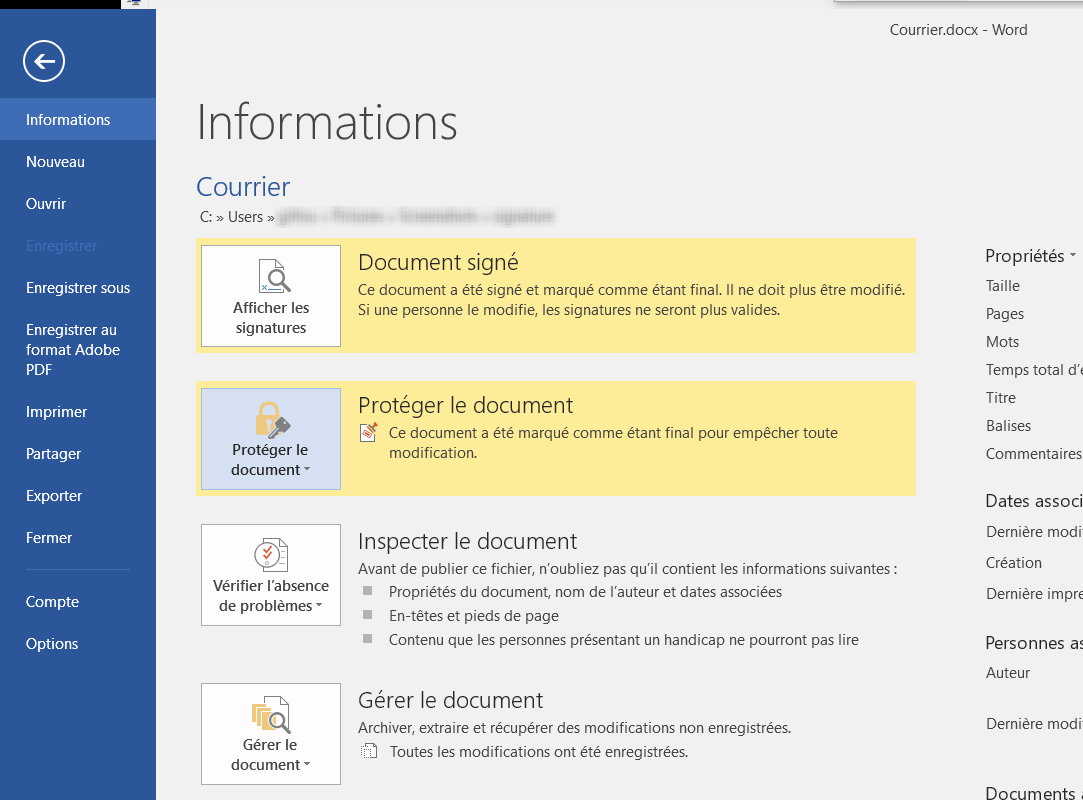Screen dimensions: 1083x800
Task: Choose Enregistrer sous in the left menu
Action: point(78,288)
